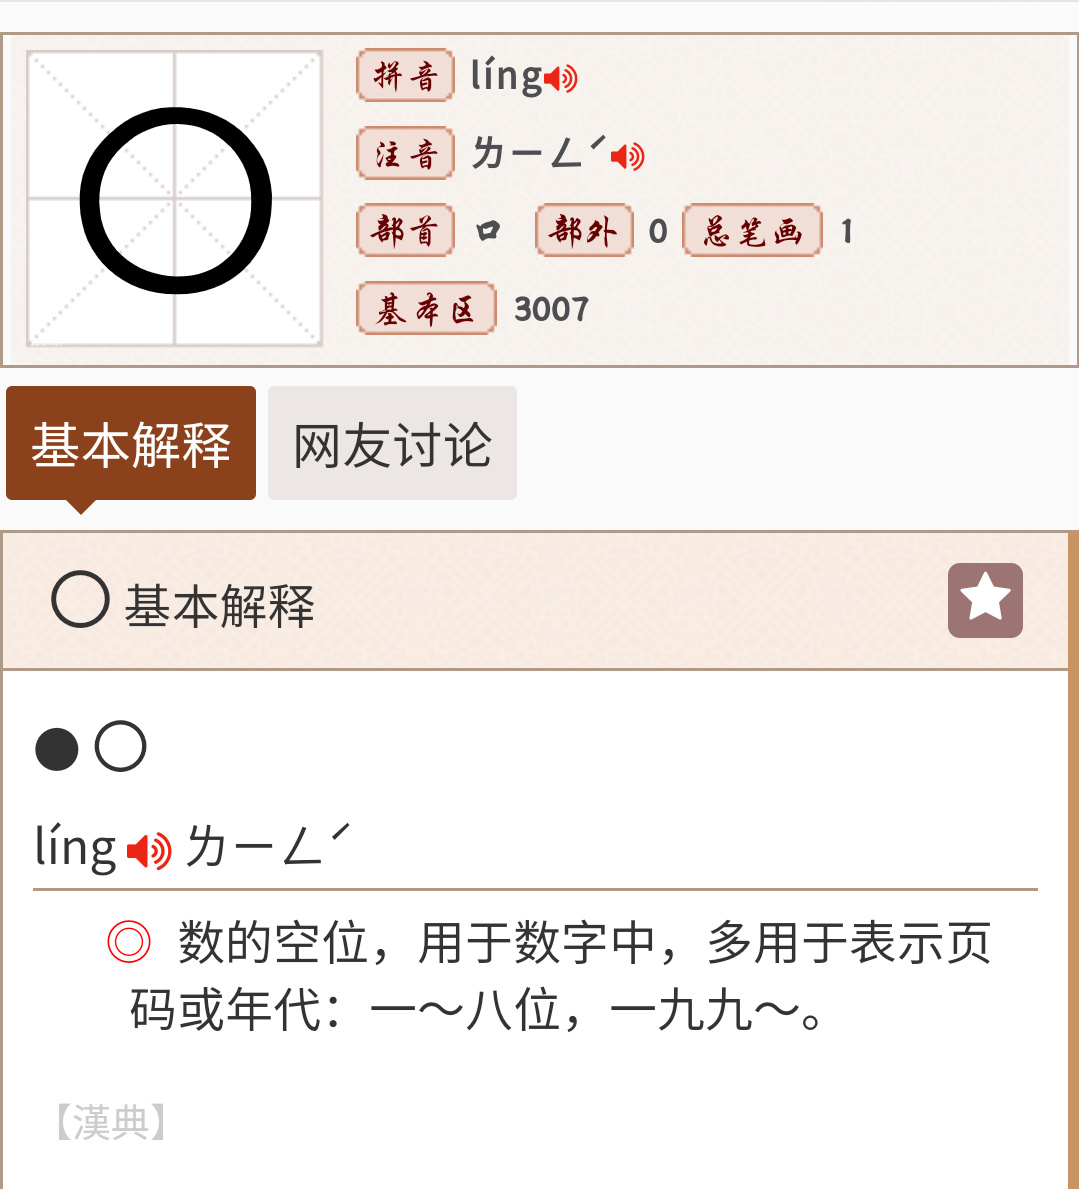1079x1189 pixels.
Task: Click the Unicode code 3007
Action: pos(551,310)
